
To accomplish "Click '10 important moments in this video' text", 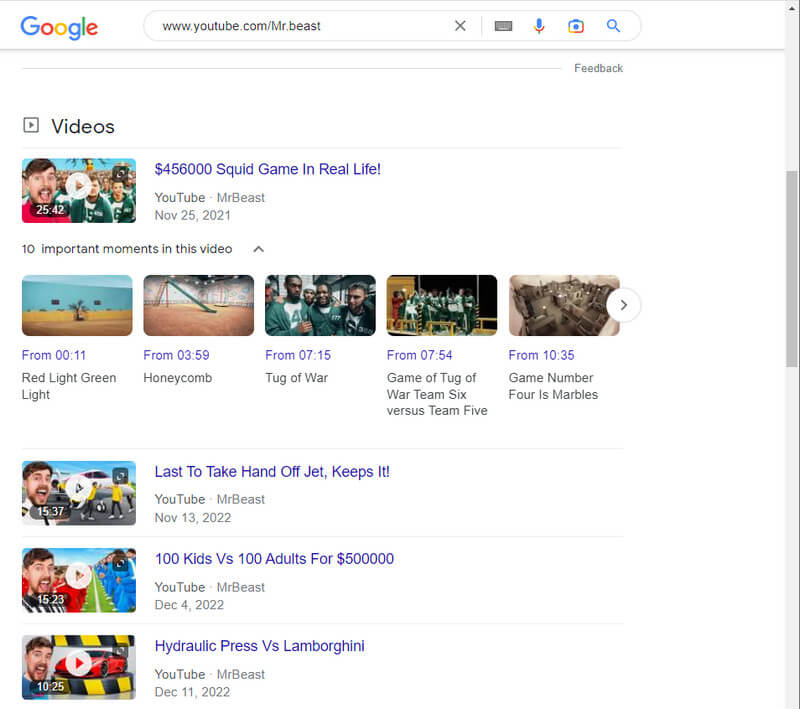I will click(127, 249).
